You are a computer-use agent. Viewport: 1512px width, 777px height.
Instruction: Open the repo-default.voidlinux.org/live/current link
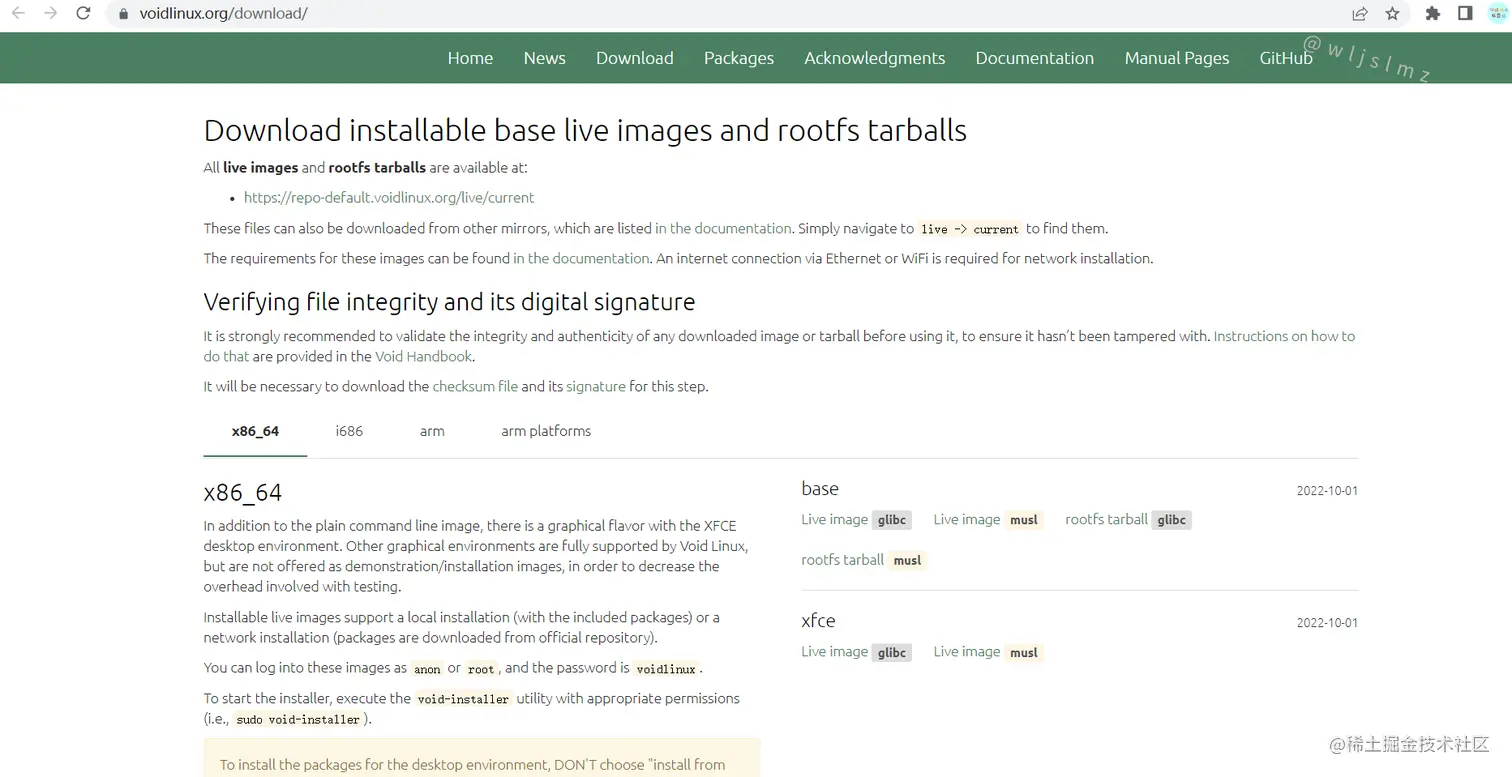point(389,198)
